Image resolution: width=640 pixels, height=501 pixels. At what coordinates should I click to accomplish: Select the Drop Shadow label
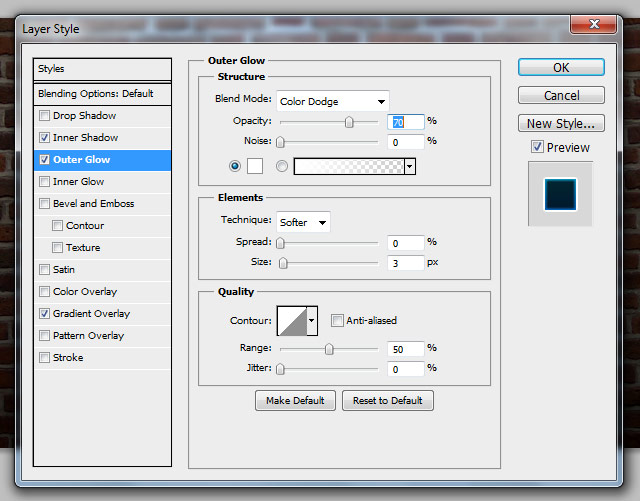pos(84,116)
